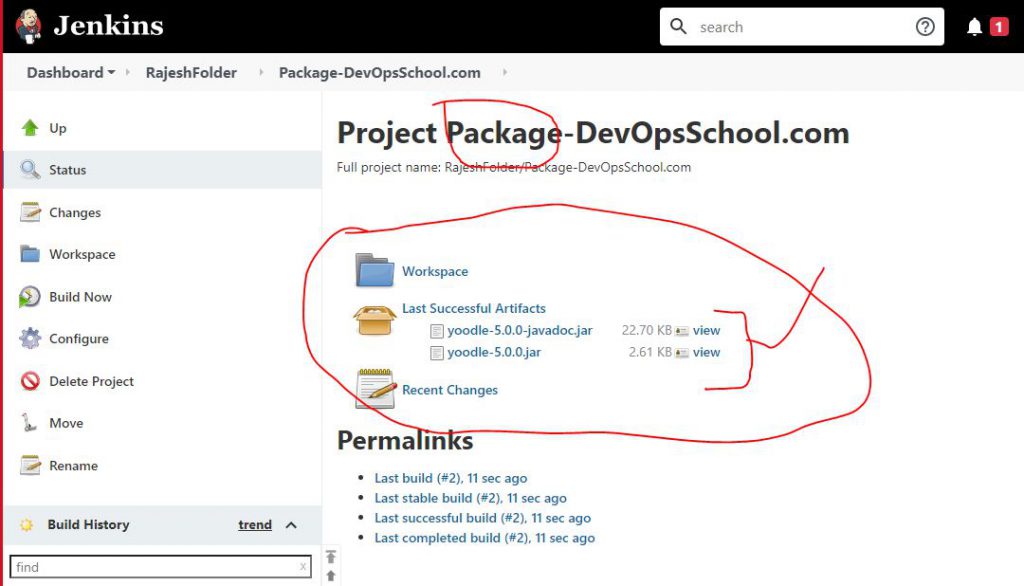Viewport: 1024px width, 586px height.
Task: Click the Up arrow icon in sidebar
Action: [30, 128]
